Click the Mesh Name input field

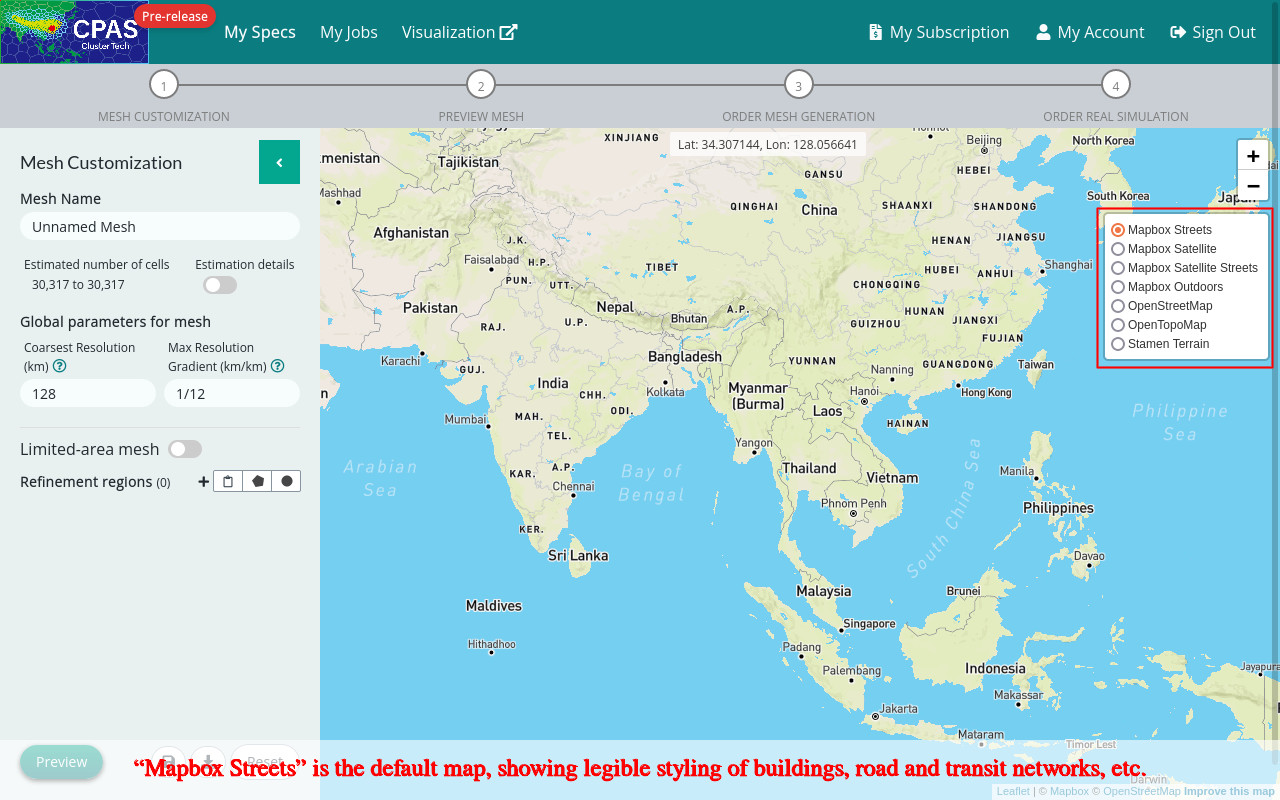[160, 226]
